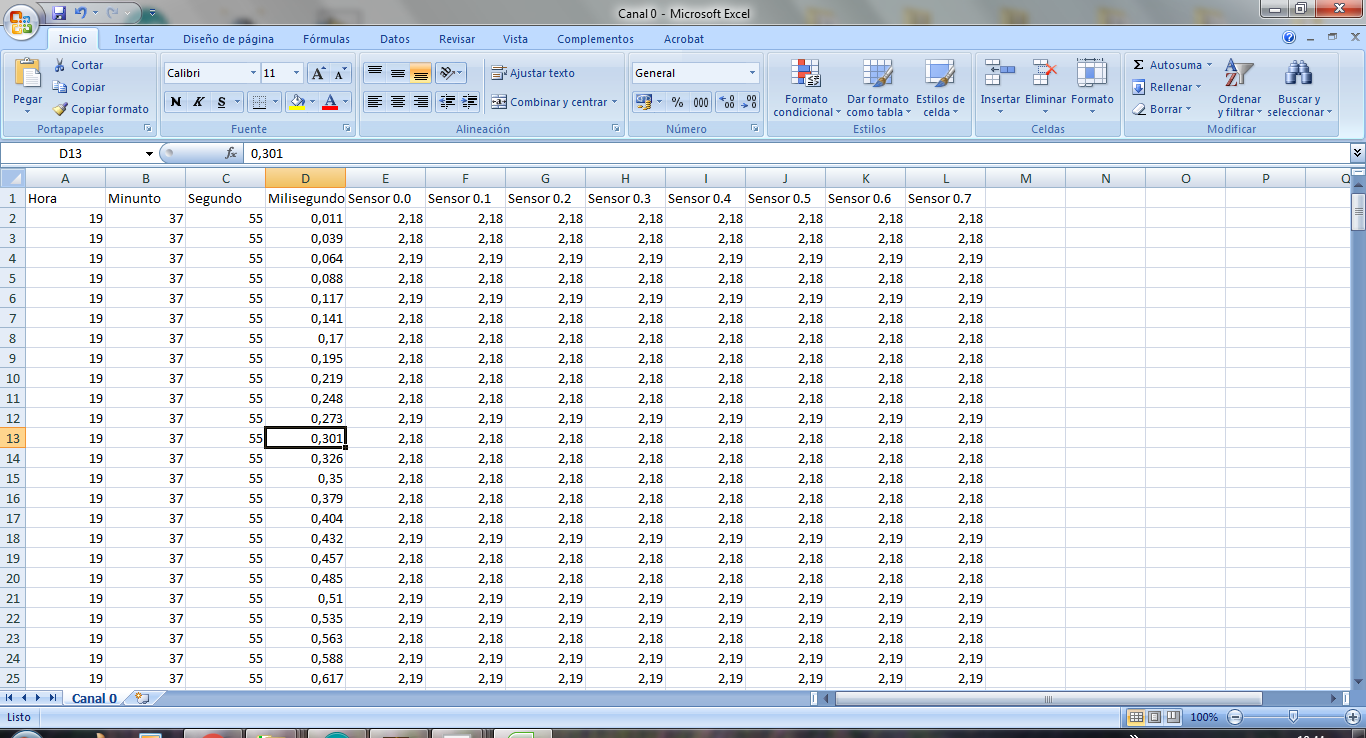Align cell content to top
Screen dimensions: 1366x738
(374, 73)
